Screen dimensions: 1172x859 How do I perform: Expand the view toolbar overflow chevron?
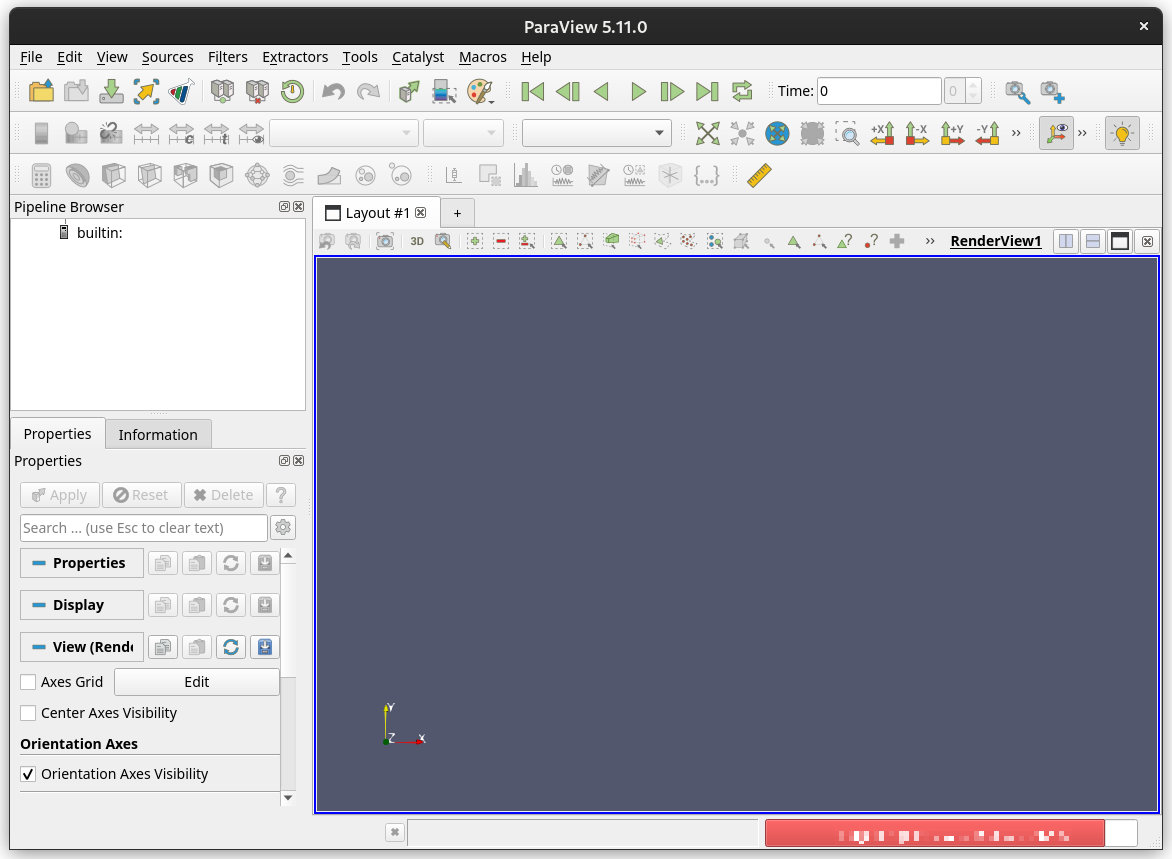[929, 241]
